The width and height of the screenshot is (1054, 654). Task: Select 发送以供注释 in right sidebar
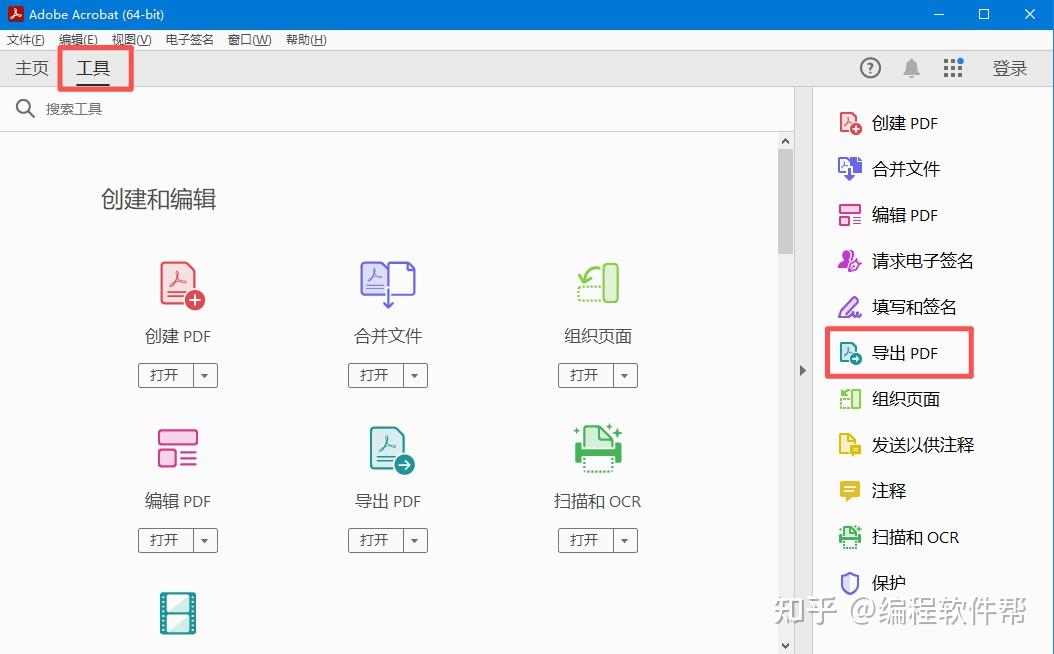coord(906,445)
